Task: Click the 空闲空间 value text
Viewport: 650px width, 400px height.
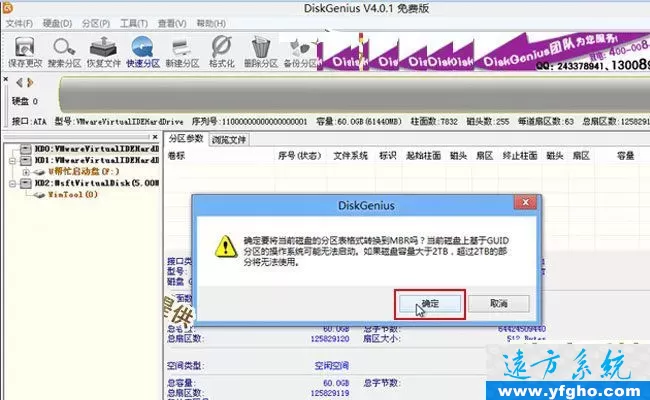Action: tap(331, 366)
